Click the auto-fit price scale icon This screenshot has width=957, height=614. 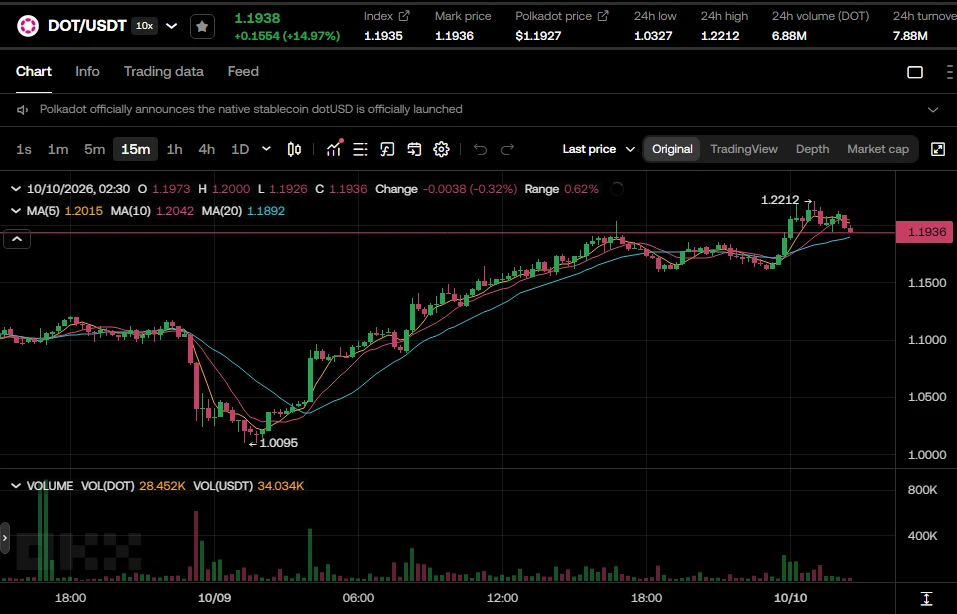click(x=926, y=598)
